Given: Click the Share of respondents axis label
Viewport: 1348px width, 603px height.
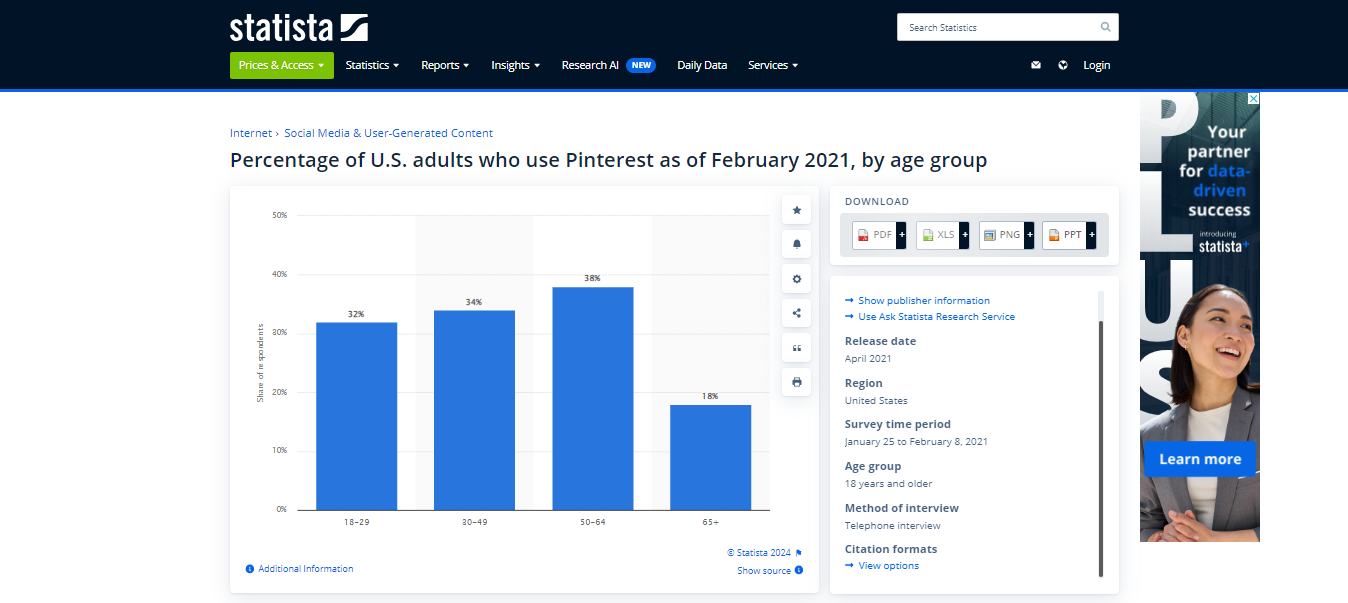Looking at the screenshot, I should pos(260,362).
